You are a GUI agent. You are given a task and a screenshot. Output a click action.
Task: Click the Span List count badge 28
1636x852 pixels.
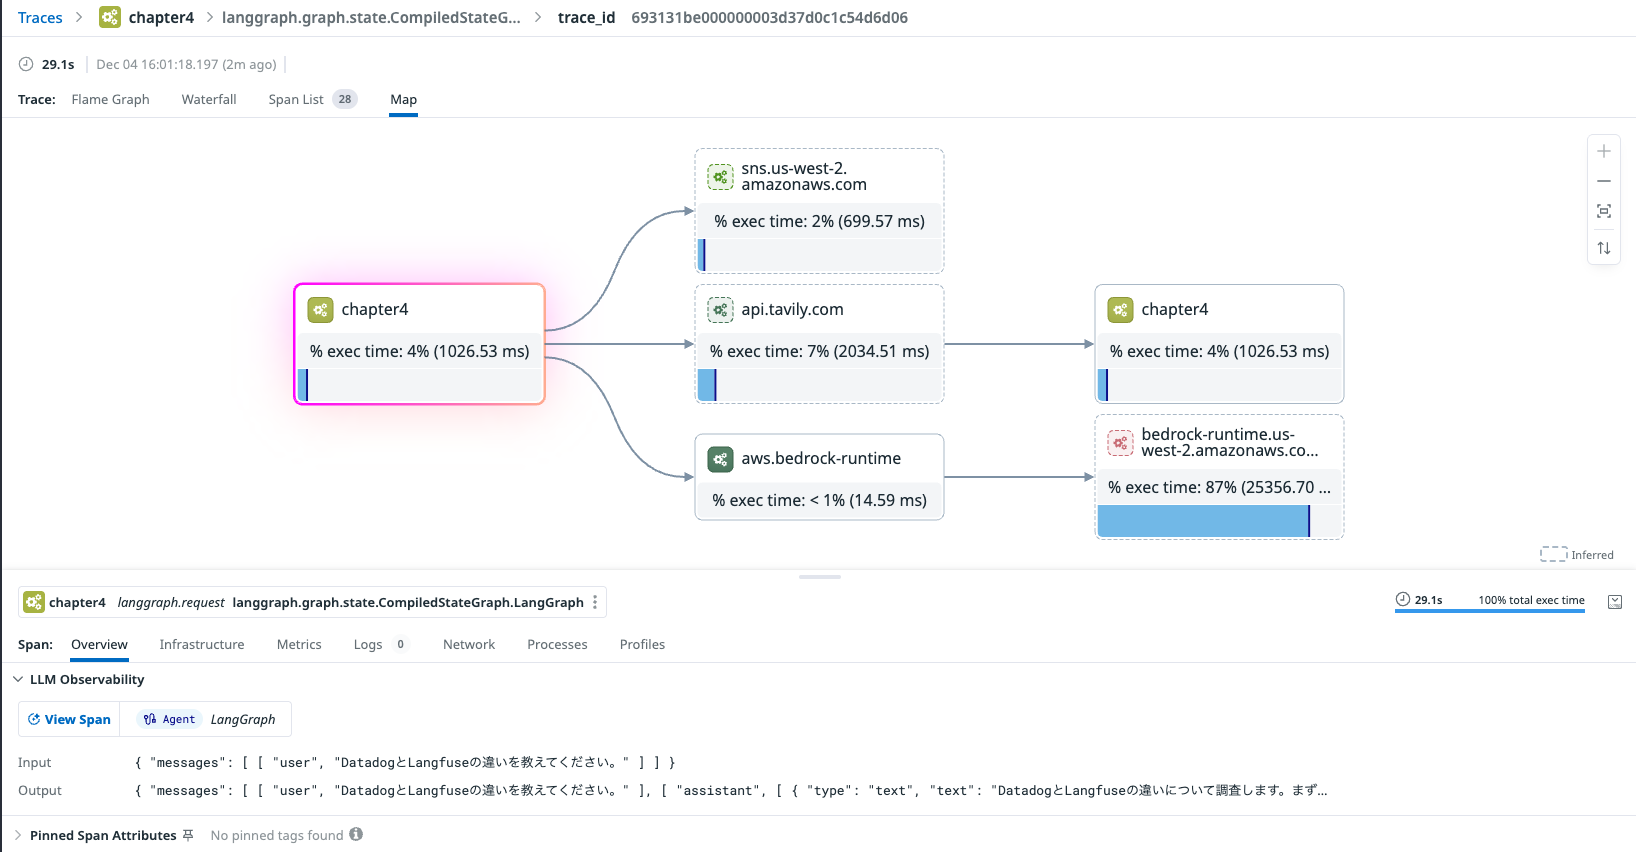345,99
